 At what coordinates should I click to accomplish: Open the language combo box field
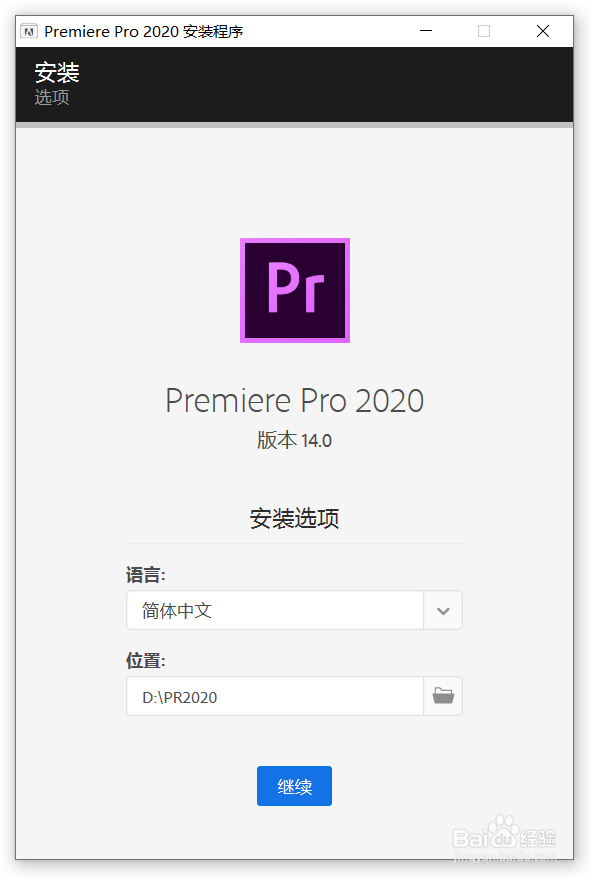tap(275, 610)
